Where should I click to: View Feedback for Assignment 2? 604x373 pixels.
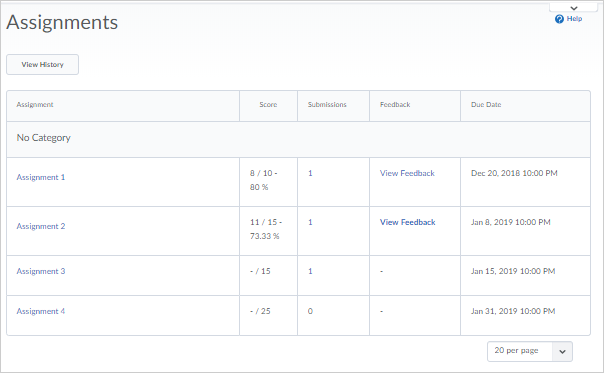pyautogui.click(x=408, y=222)
